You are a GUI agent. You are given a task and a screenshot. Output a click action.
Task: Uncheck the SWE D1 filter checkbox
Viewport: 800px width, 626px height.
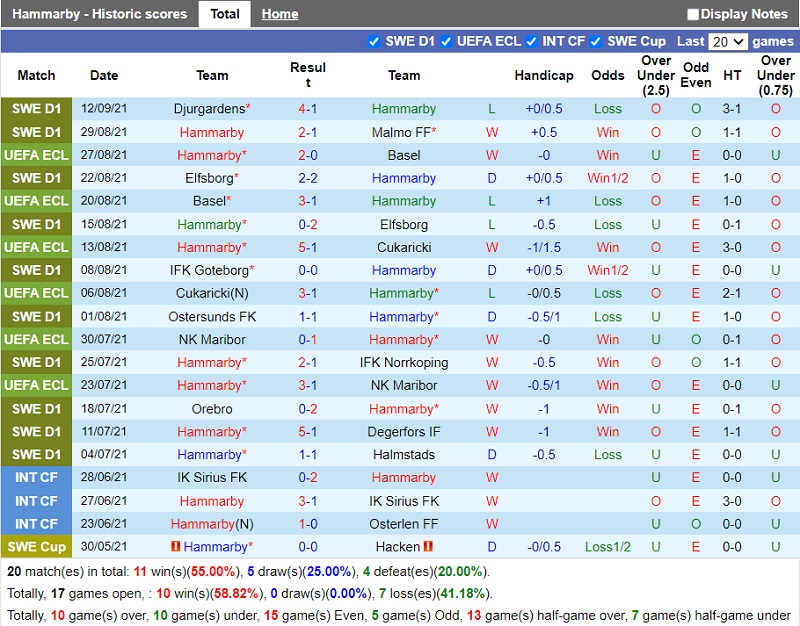click(x=374, y=41)
